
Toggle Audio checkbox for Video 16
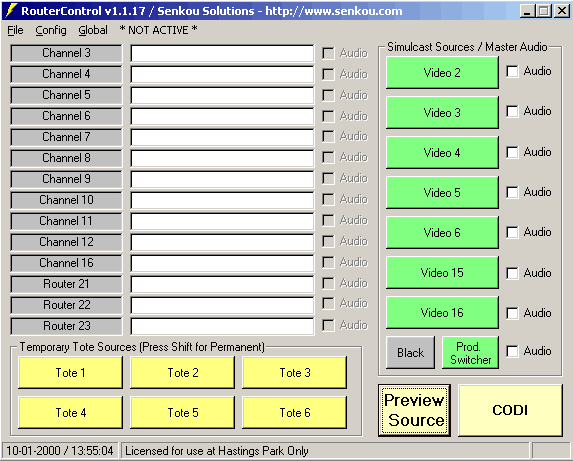(512, 313)
